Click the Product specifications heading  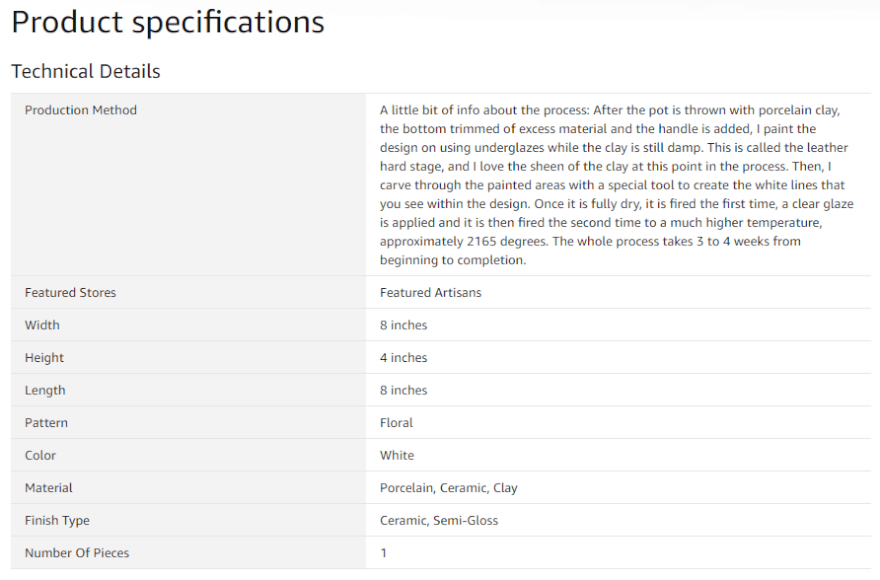pos(168,22)
